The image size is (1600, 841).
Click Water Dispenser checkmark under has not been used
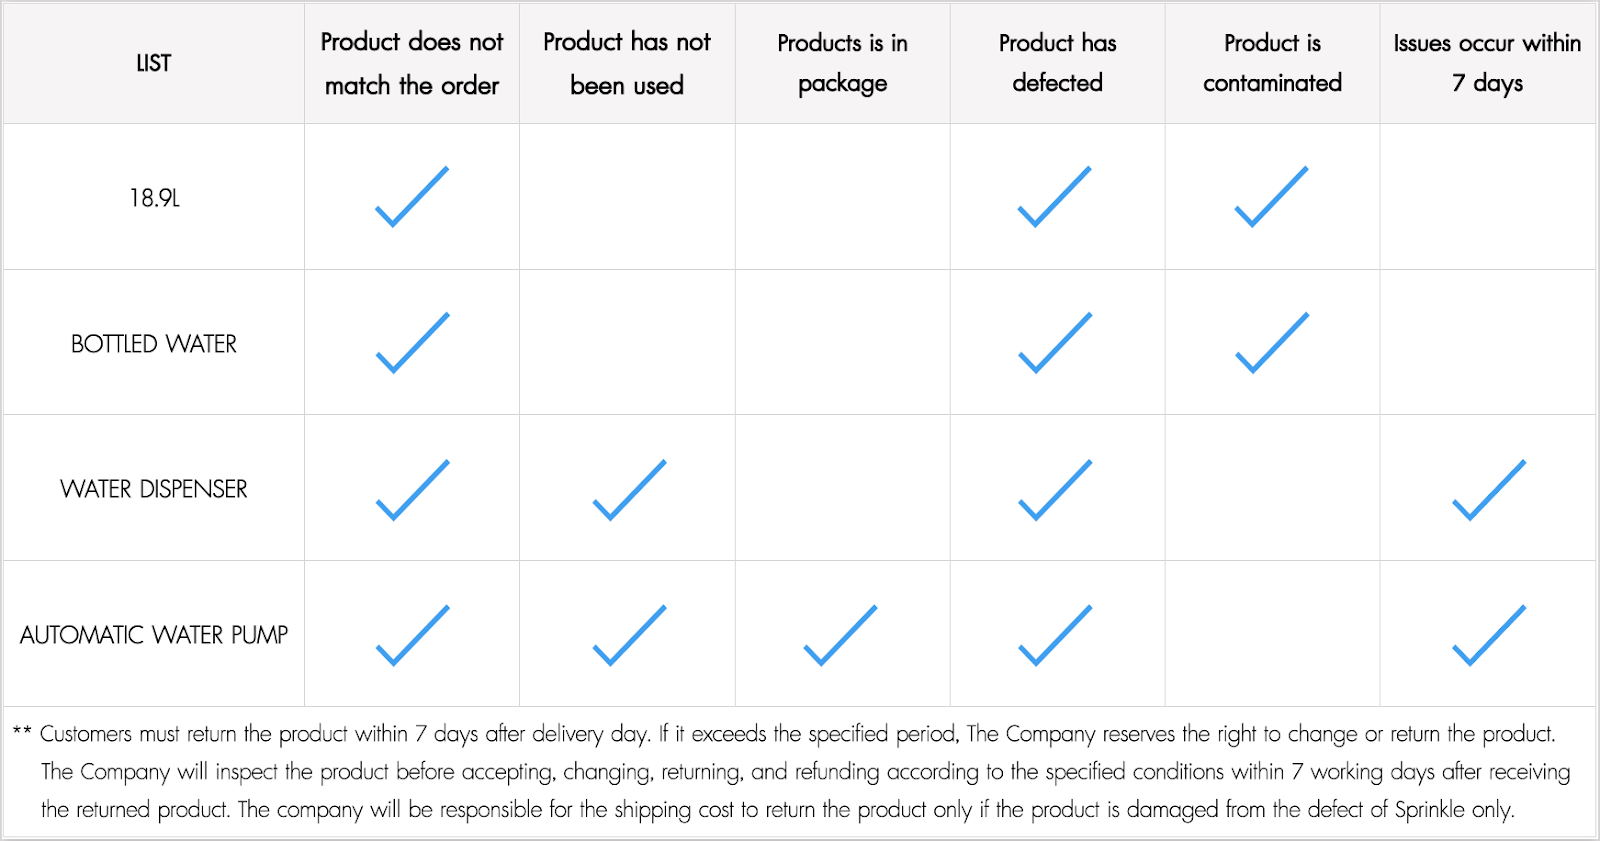pos(629,490)
